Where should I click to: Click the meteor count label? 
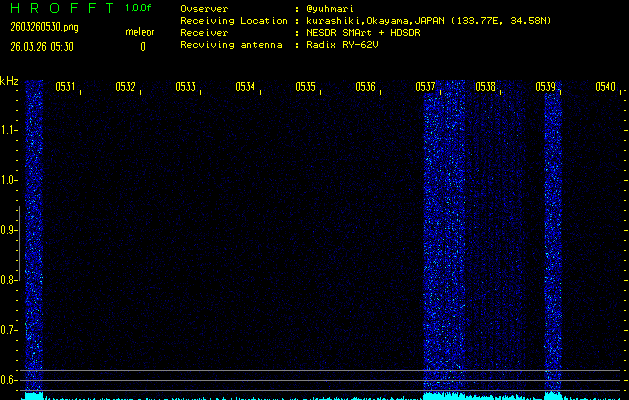(x=139, y=33)
